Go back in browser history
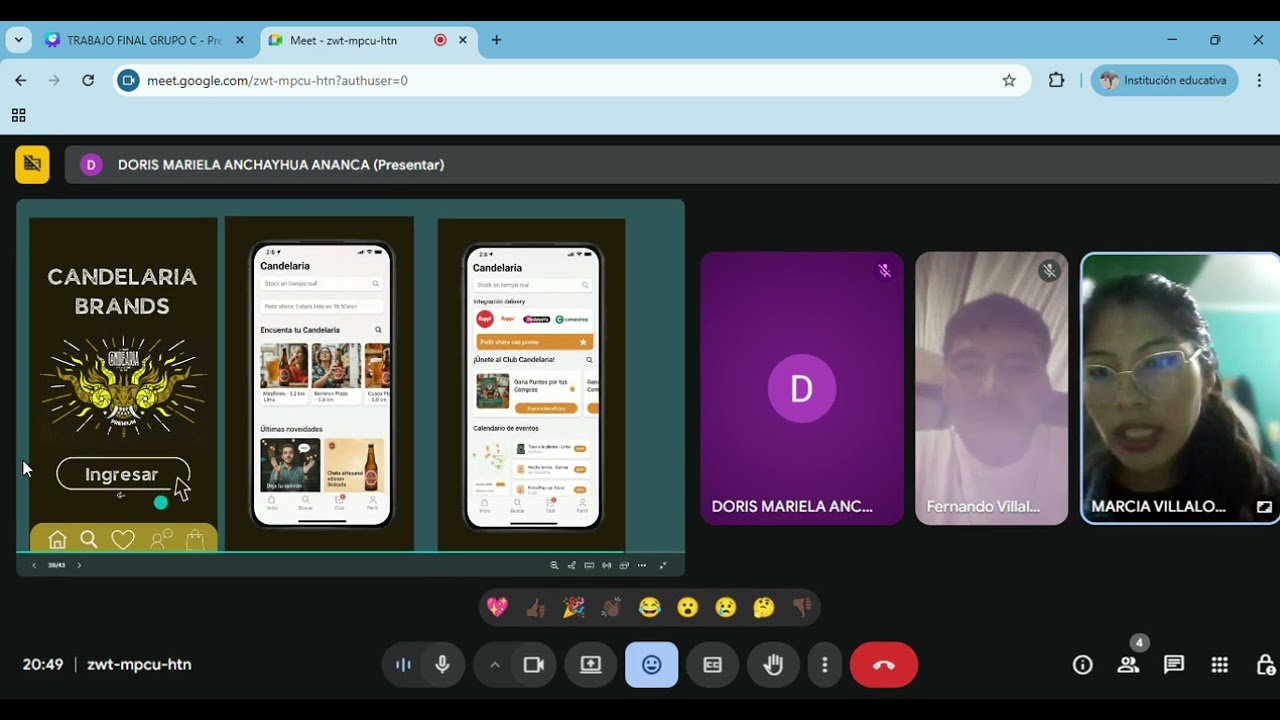The image size is (1280, 720). point(21,80)
